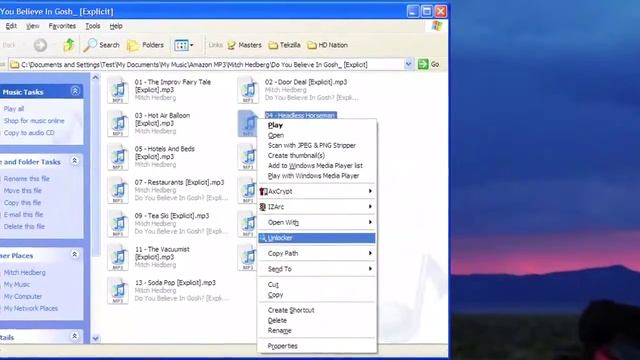640x360 pixels.
Task: Expand the IZArc submenu
Action: click(x=317, y=207)
